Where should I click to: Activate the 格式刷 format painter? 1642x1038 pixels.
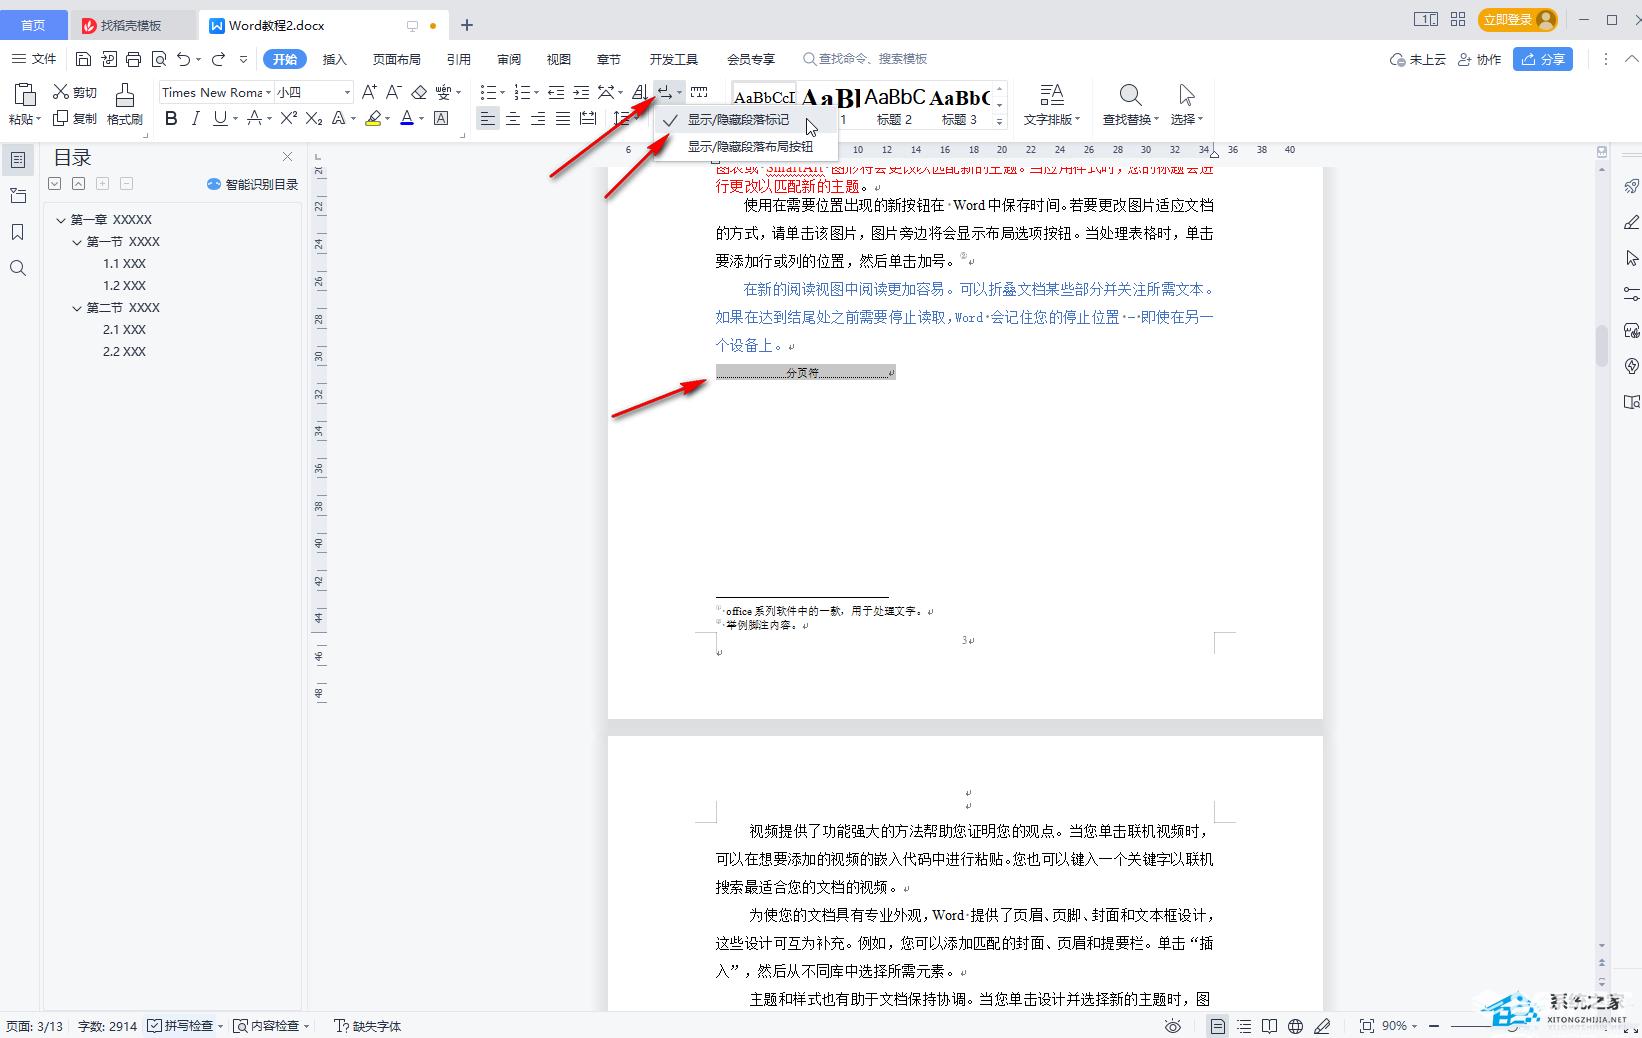(125, 104)
